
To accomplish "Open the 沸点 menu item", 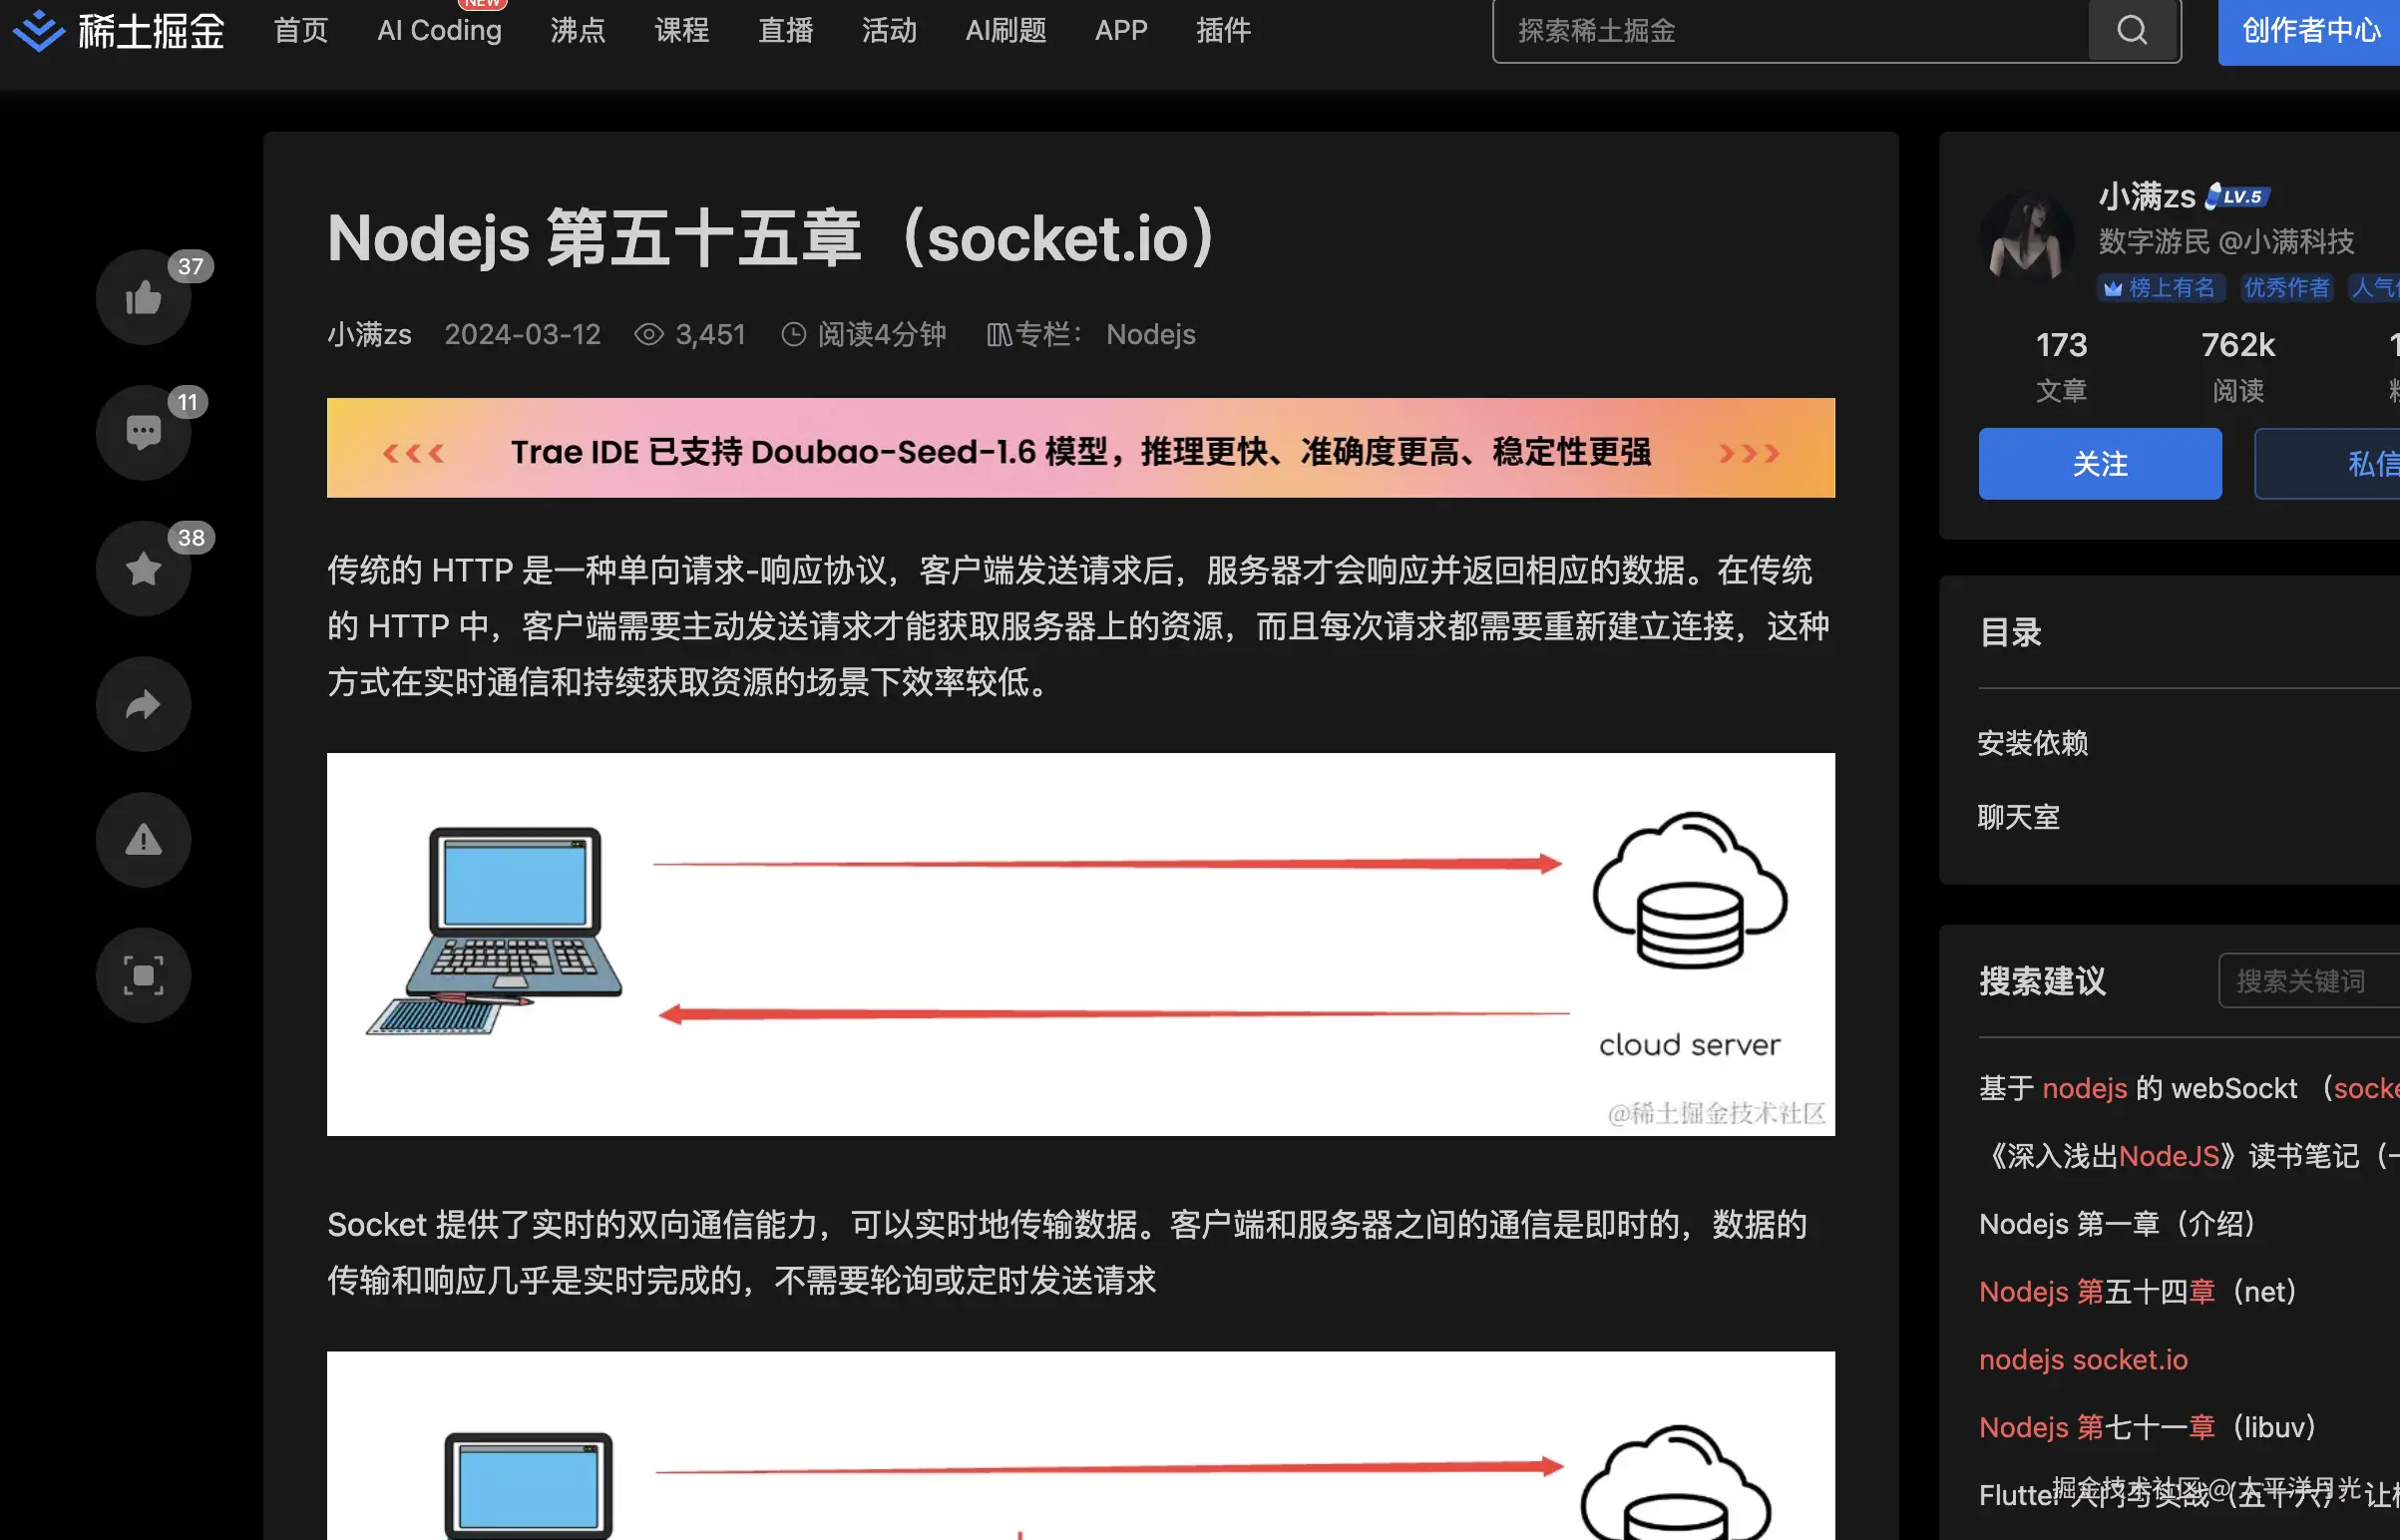I will [578, 31].
